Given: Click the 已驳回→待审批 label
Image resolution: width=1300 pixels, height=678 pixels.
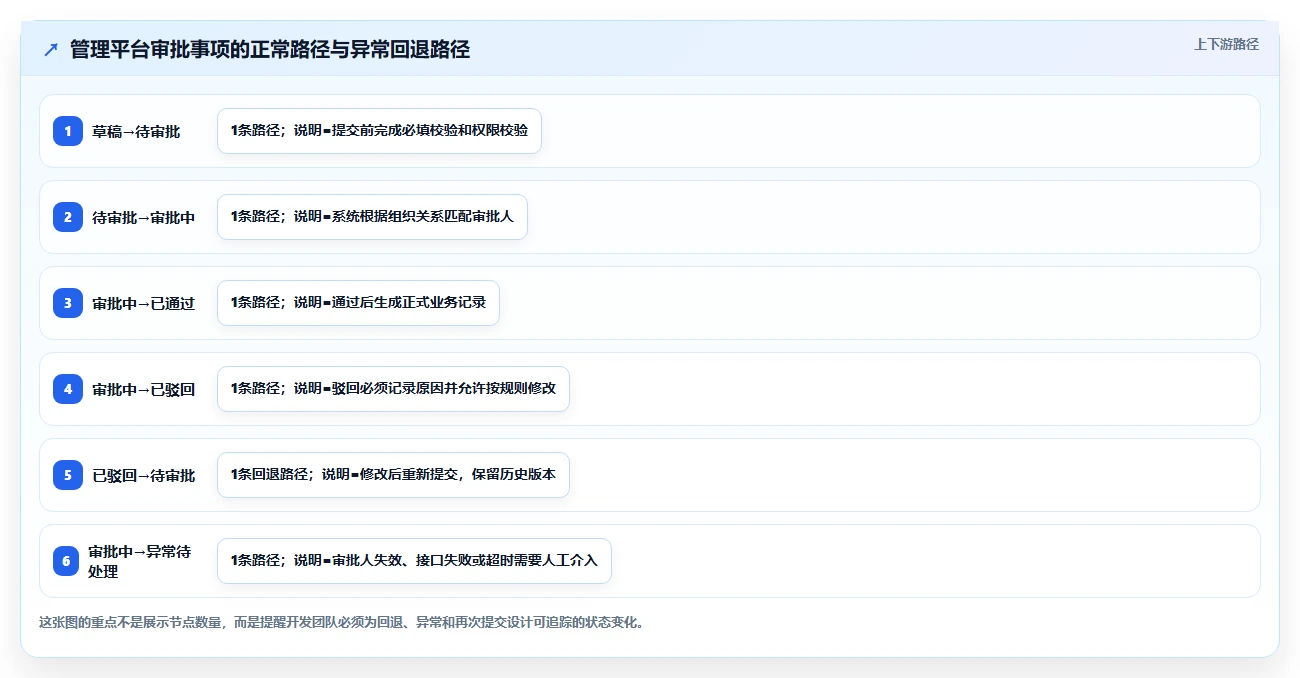Looking at the screenshot, I should point(144,475).
